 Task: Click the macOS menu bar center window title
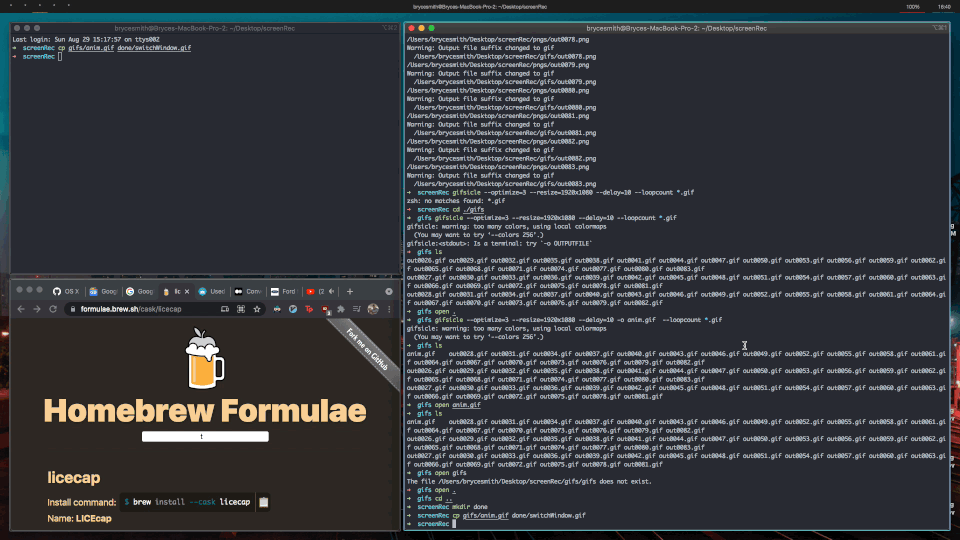480,7
